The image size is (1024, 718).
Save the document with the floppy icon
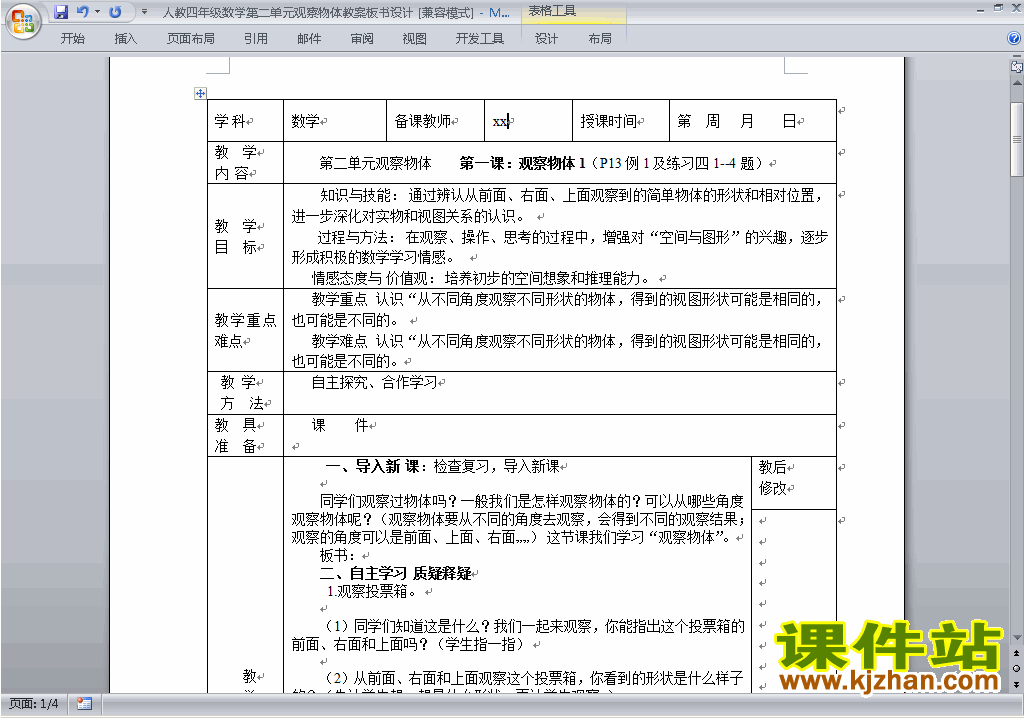point(61,12)
